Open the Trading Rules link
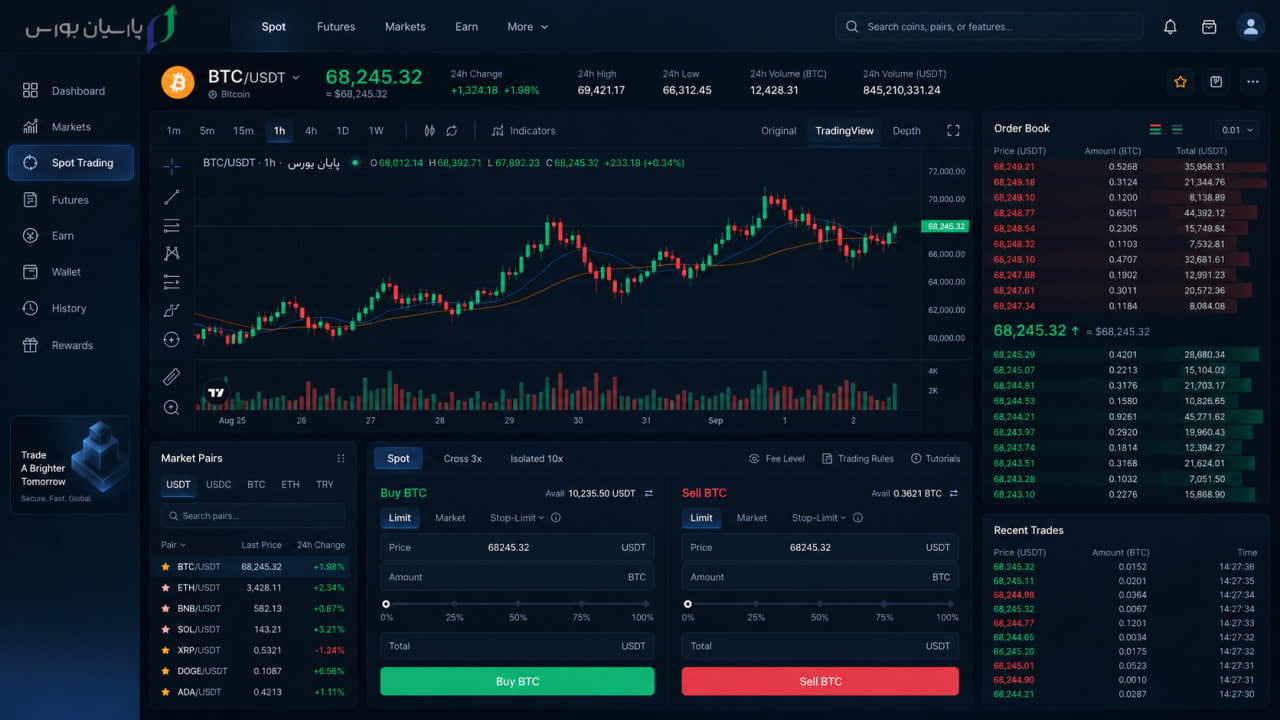This screenshot has height=720, width=1280. tap(858, 459)
